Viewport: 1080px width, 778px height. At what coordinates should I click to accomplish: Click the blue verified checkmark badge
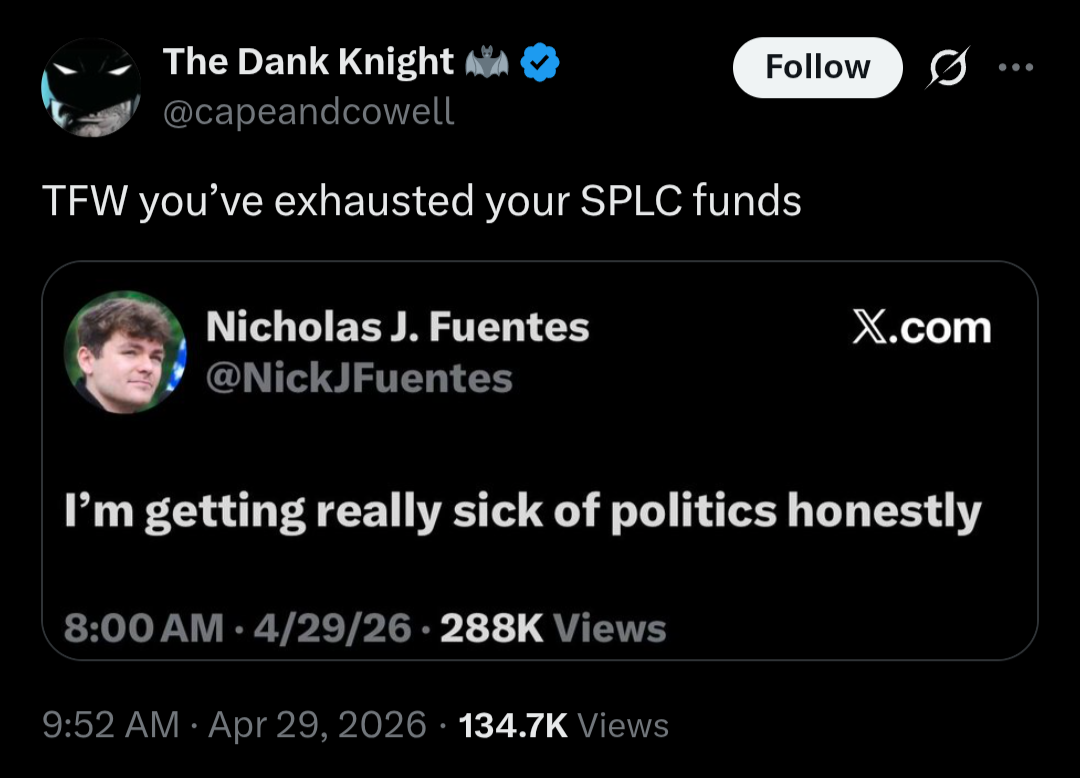539,62
